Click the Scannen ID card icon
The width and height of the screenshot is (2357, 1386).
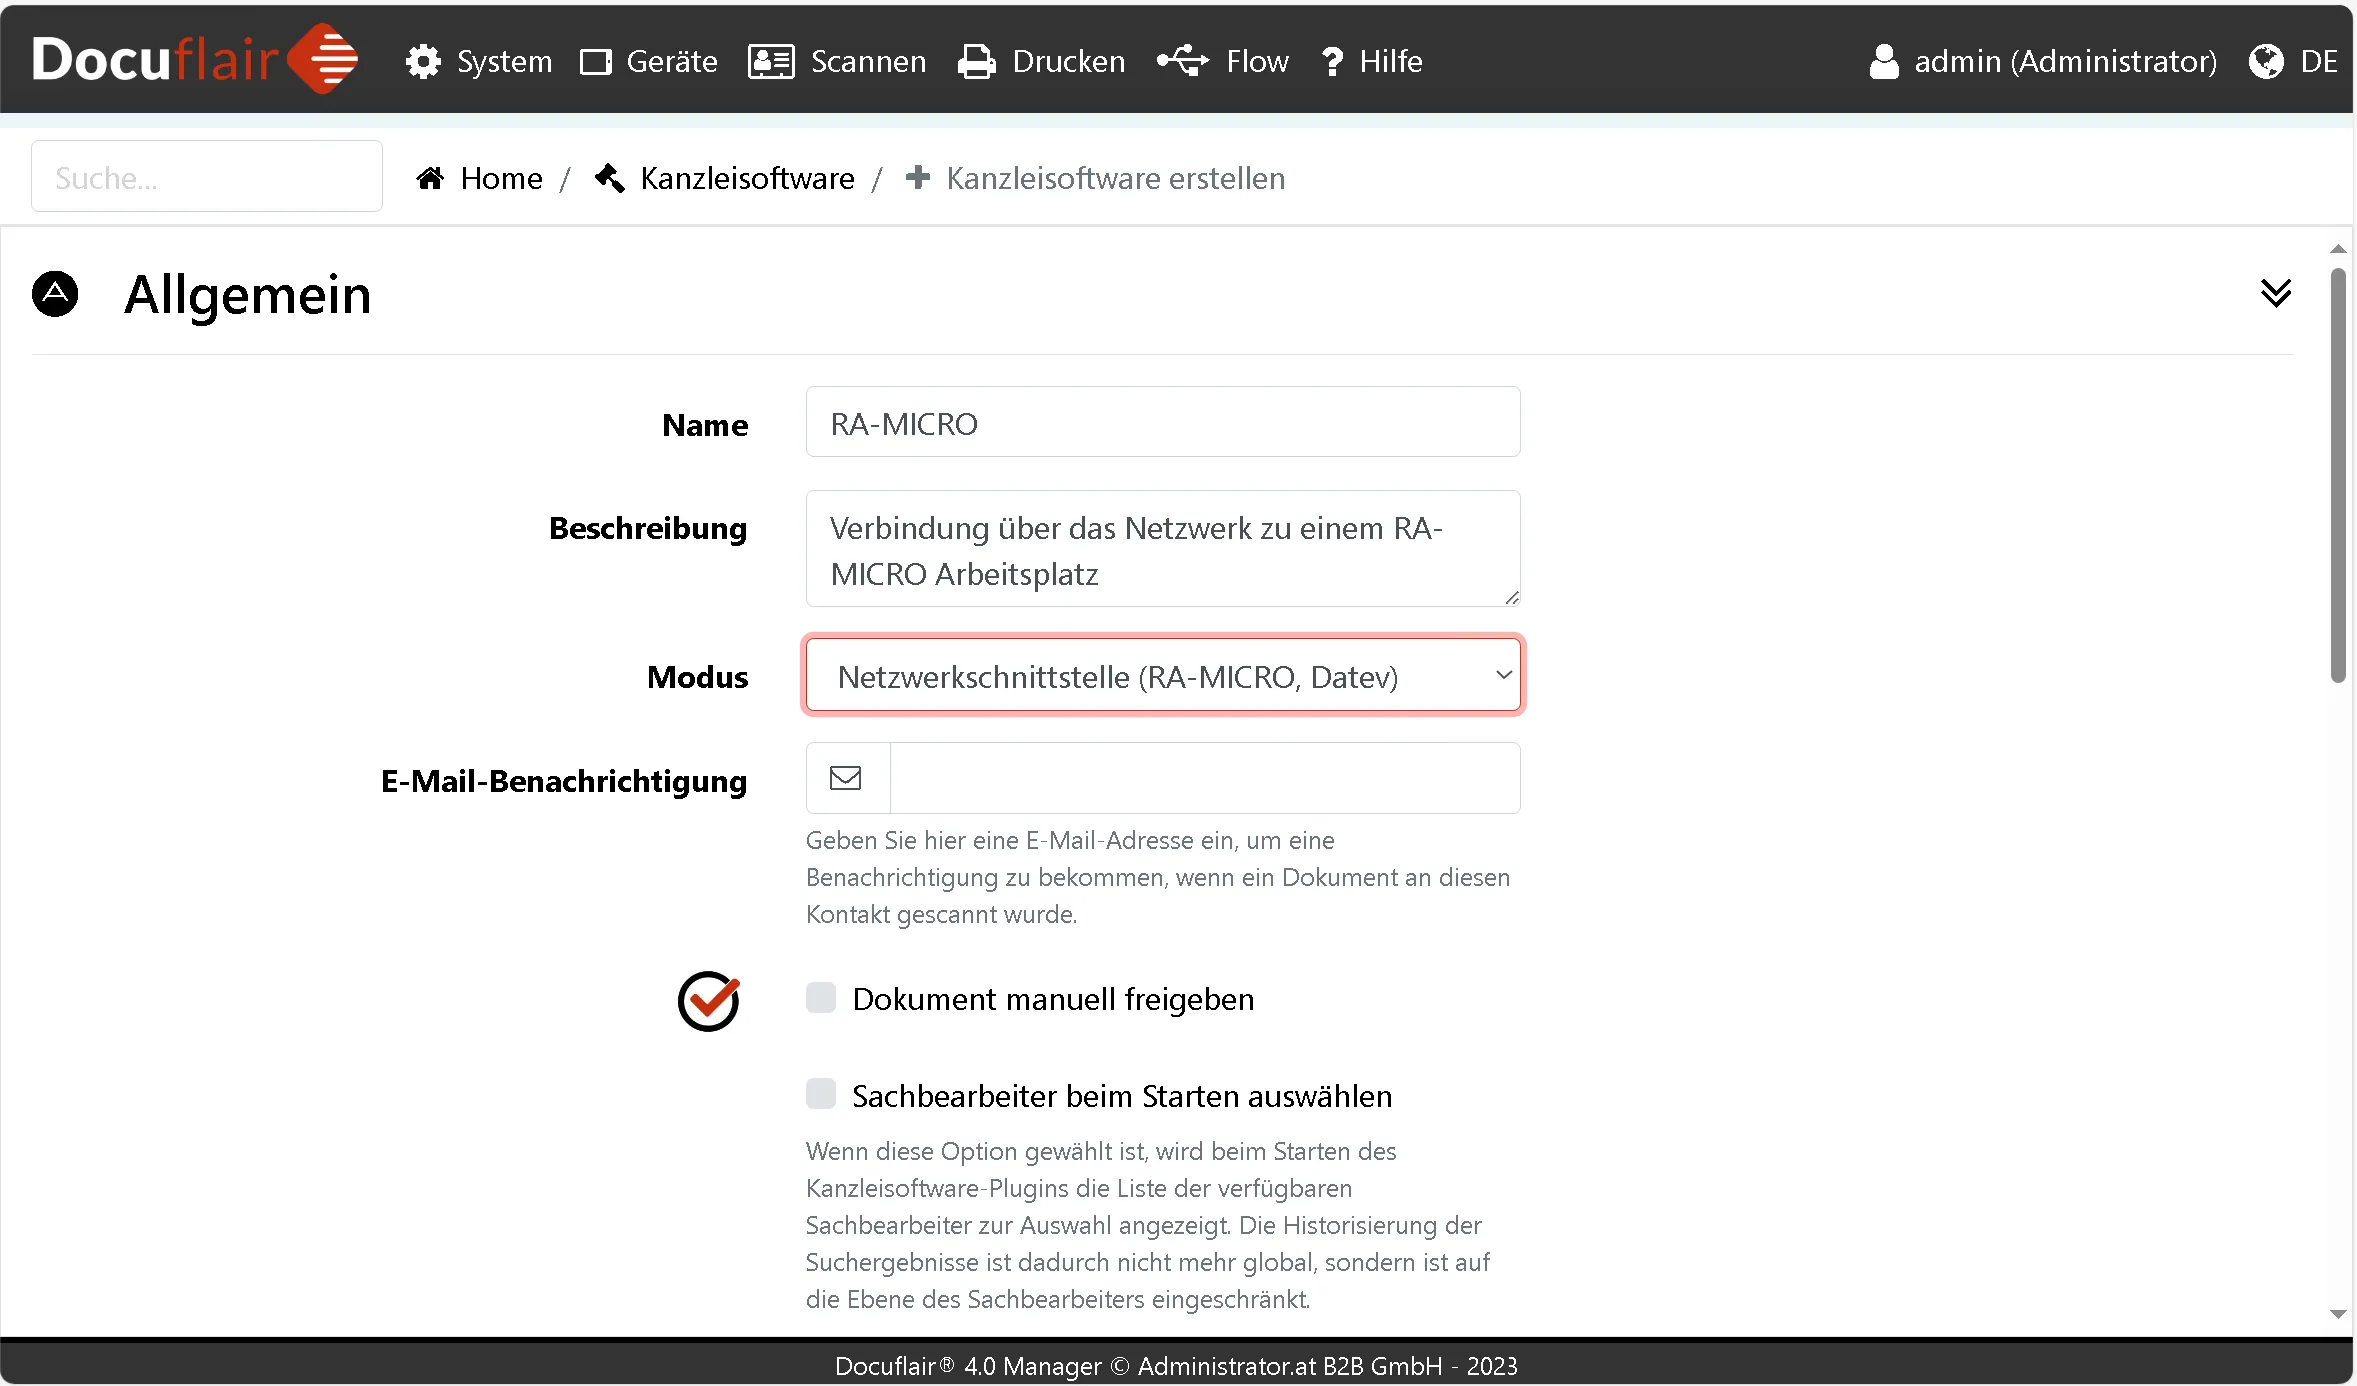point(771,61)
